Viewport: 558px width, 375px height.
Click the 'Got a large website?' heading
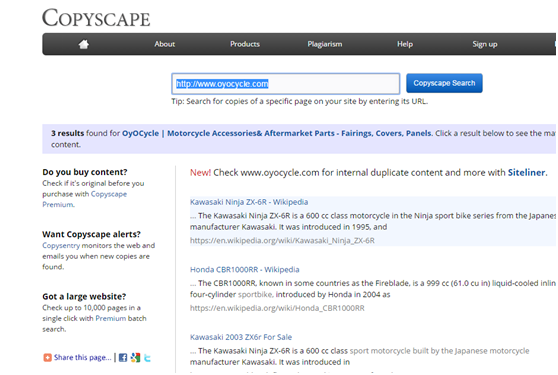coord(84,297)
